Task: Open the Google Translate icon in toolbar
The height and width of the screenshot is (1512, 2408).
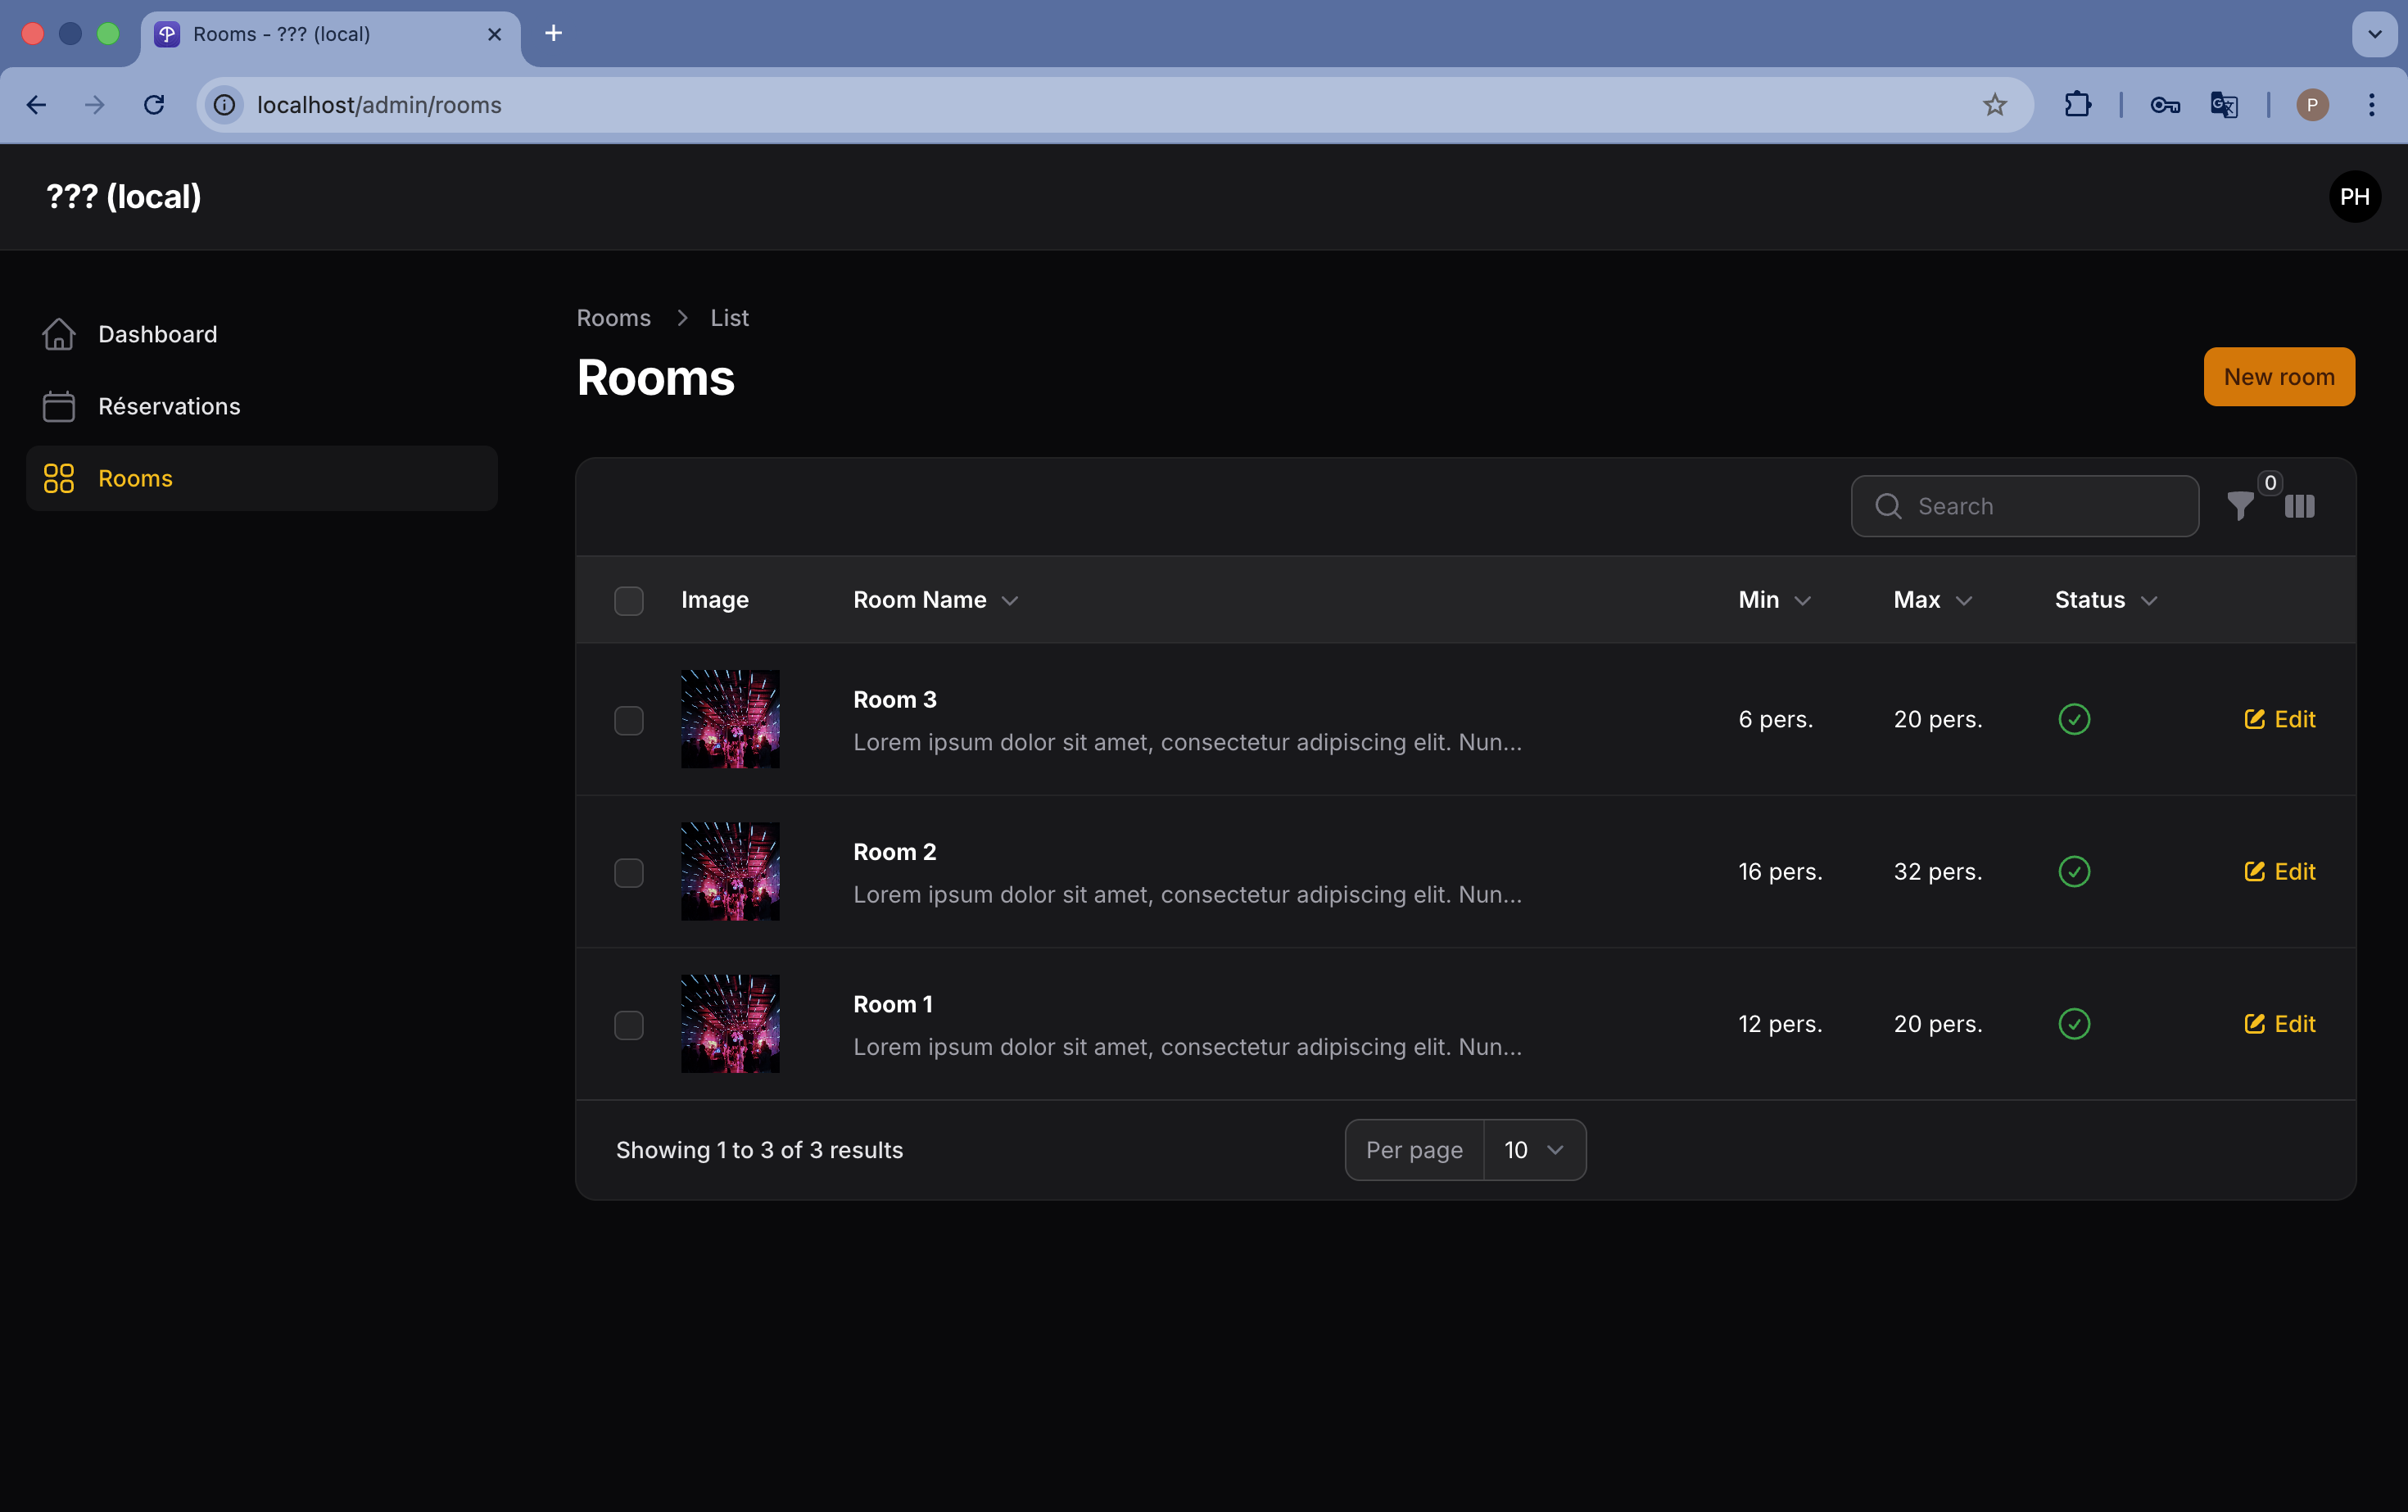Action: pyautogui.click(x=2223, y=105)
